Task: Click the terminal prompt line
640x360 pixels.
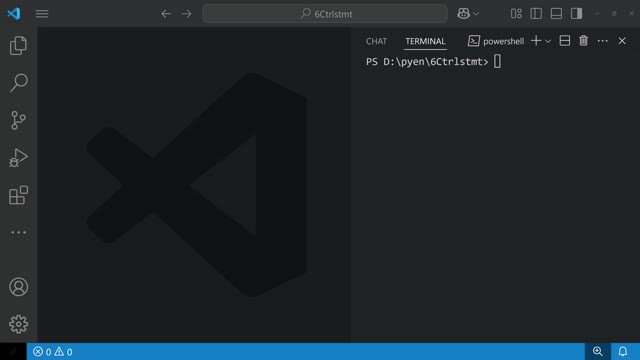Action: (433, 62)
